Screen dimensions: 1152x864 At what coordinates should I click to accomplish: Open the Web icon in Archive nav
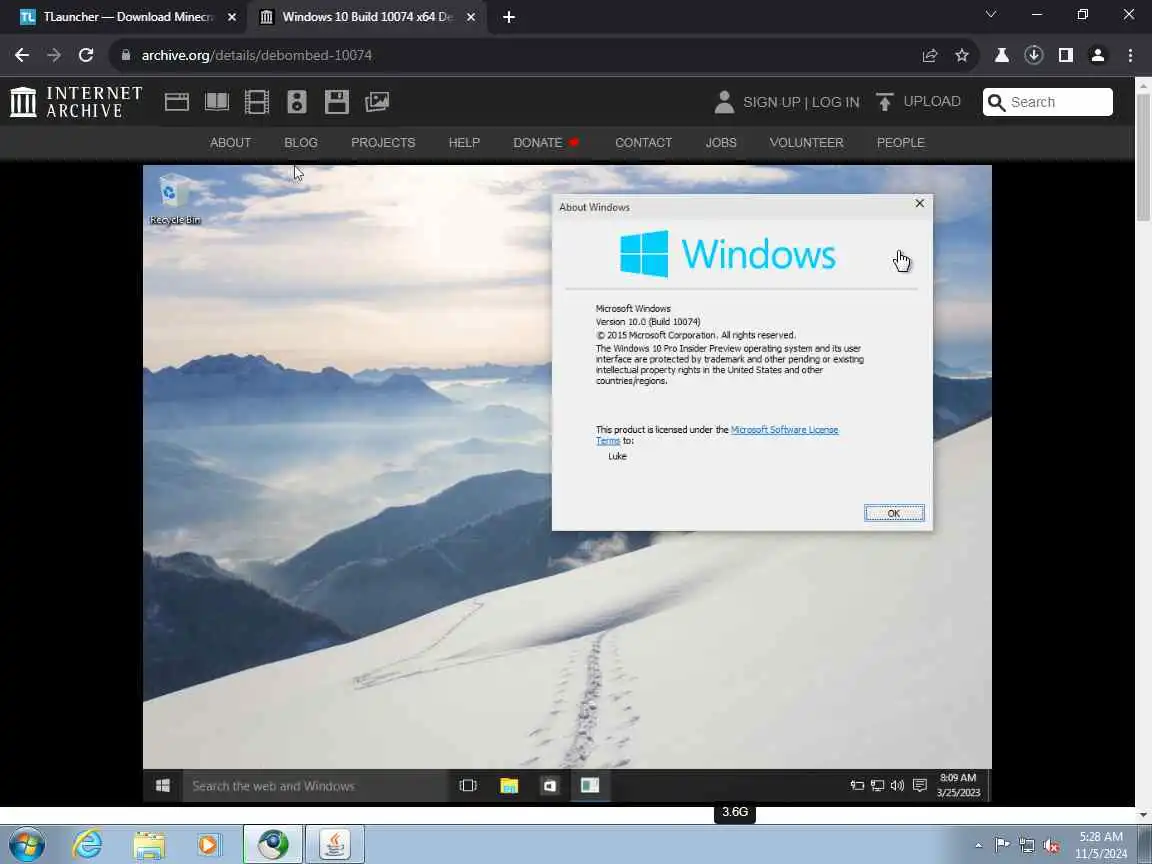176,101
